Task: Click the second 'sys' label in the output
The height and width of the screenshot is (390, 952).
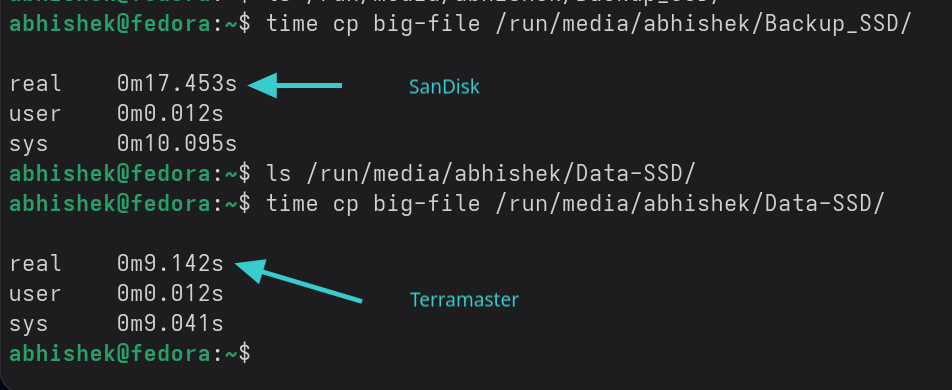Action: tap(29, 324)
